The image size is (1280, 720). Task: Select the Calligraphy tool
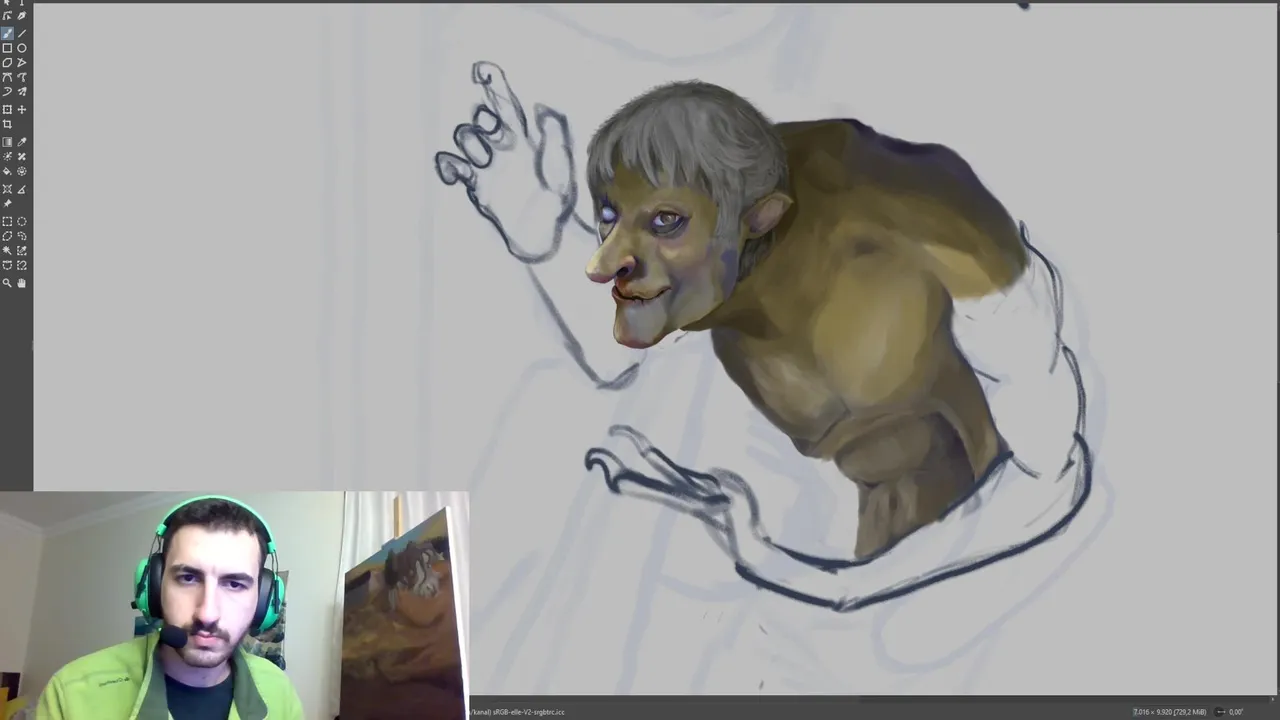(x=21, y=16)
